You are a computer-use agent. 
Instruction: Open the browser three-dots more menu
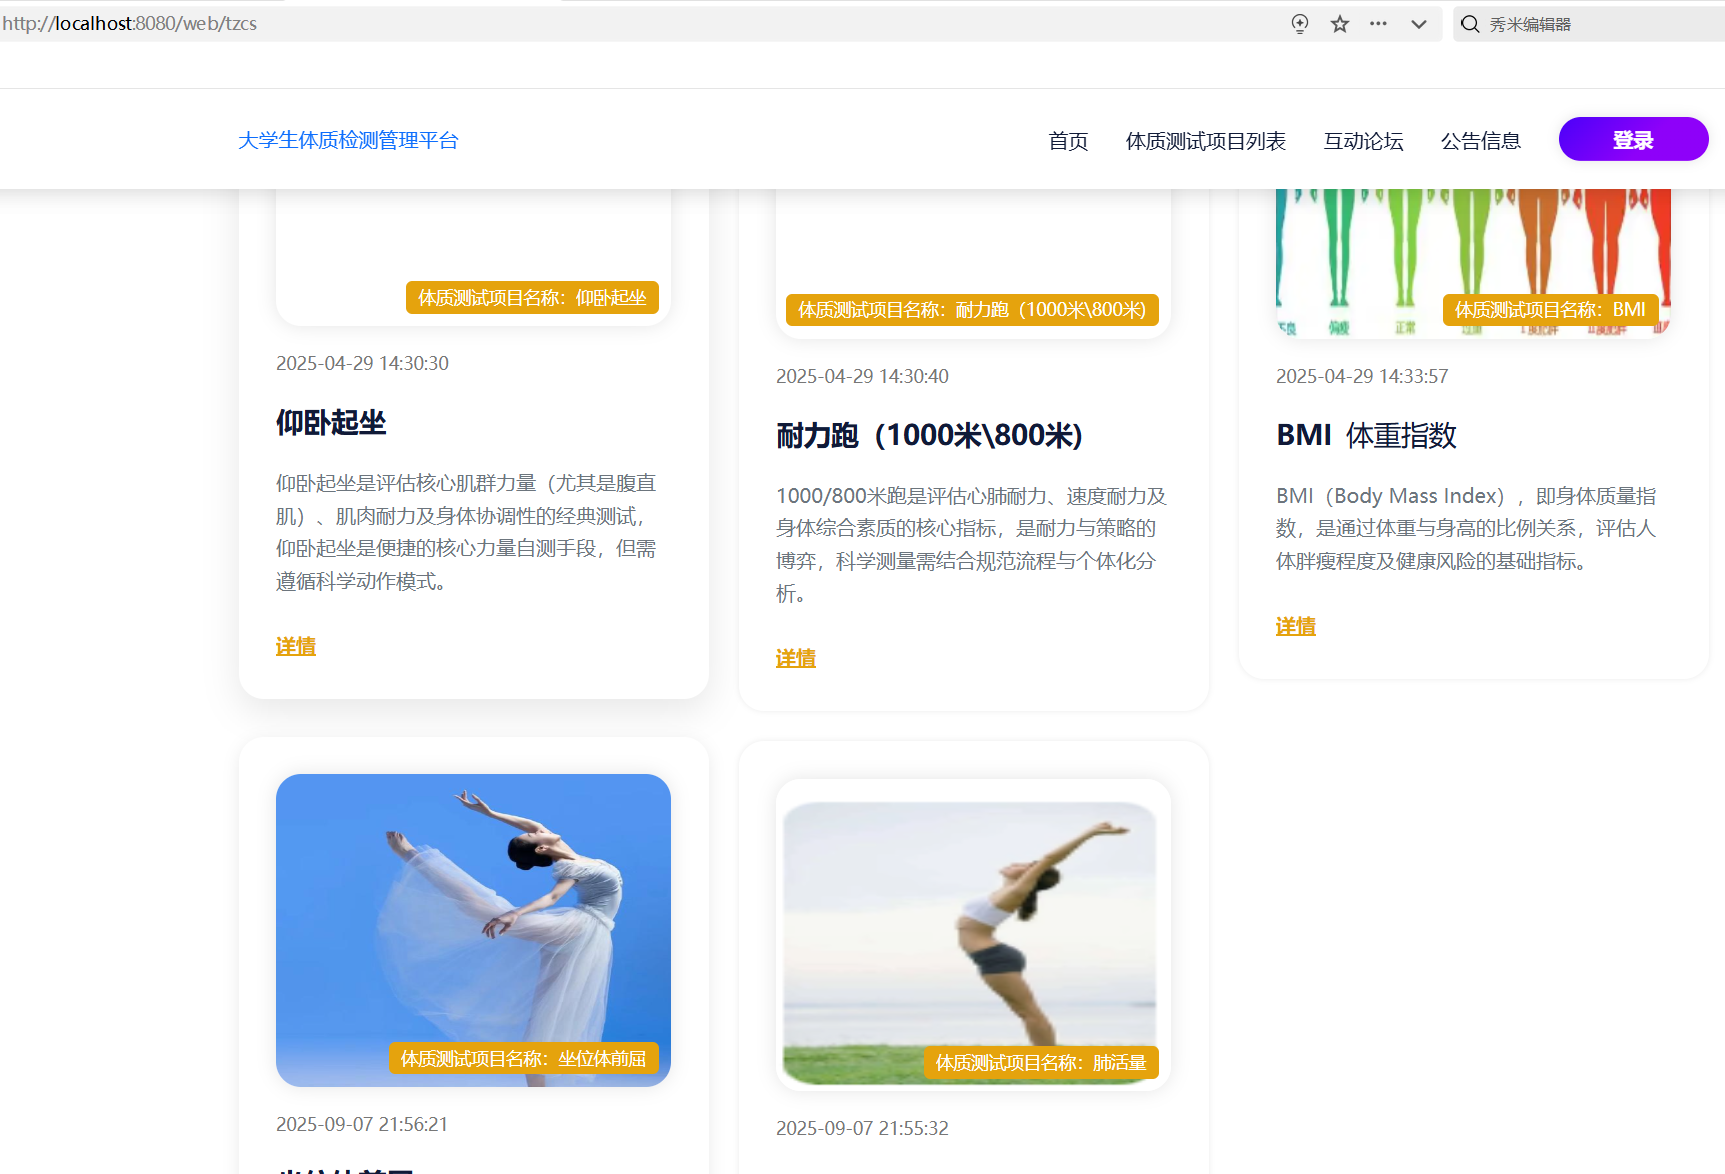click(1378, 24)
